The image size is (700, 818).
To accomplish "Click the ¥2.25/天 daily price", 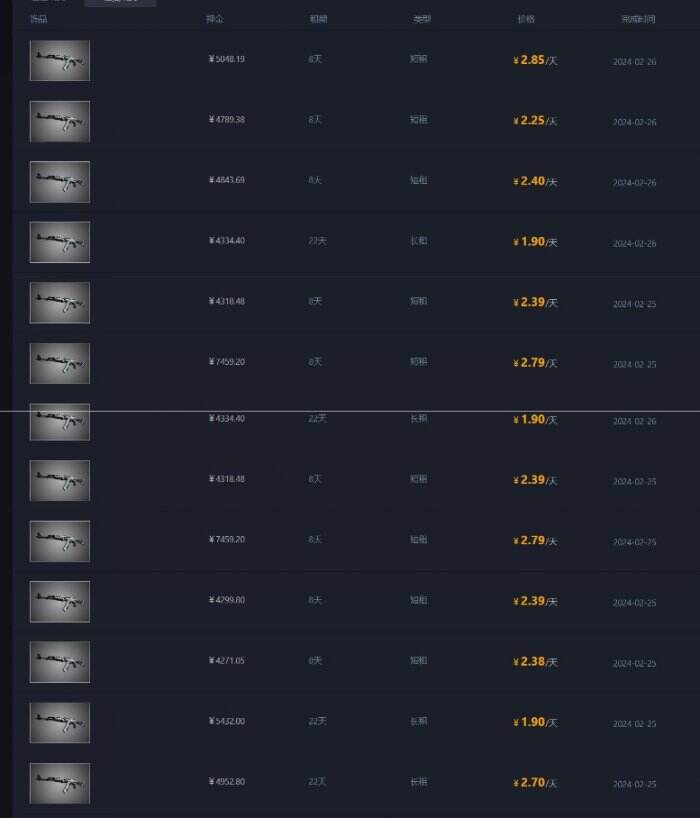I will (x=535, y=121).
